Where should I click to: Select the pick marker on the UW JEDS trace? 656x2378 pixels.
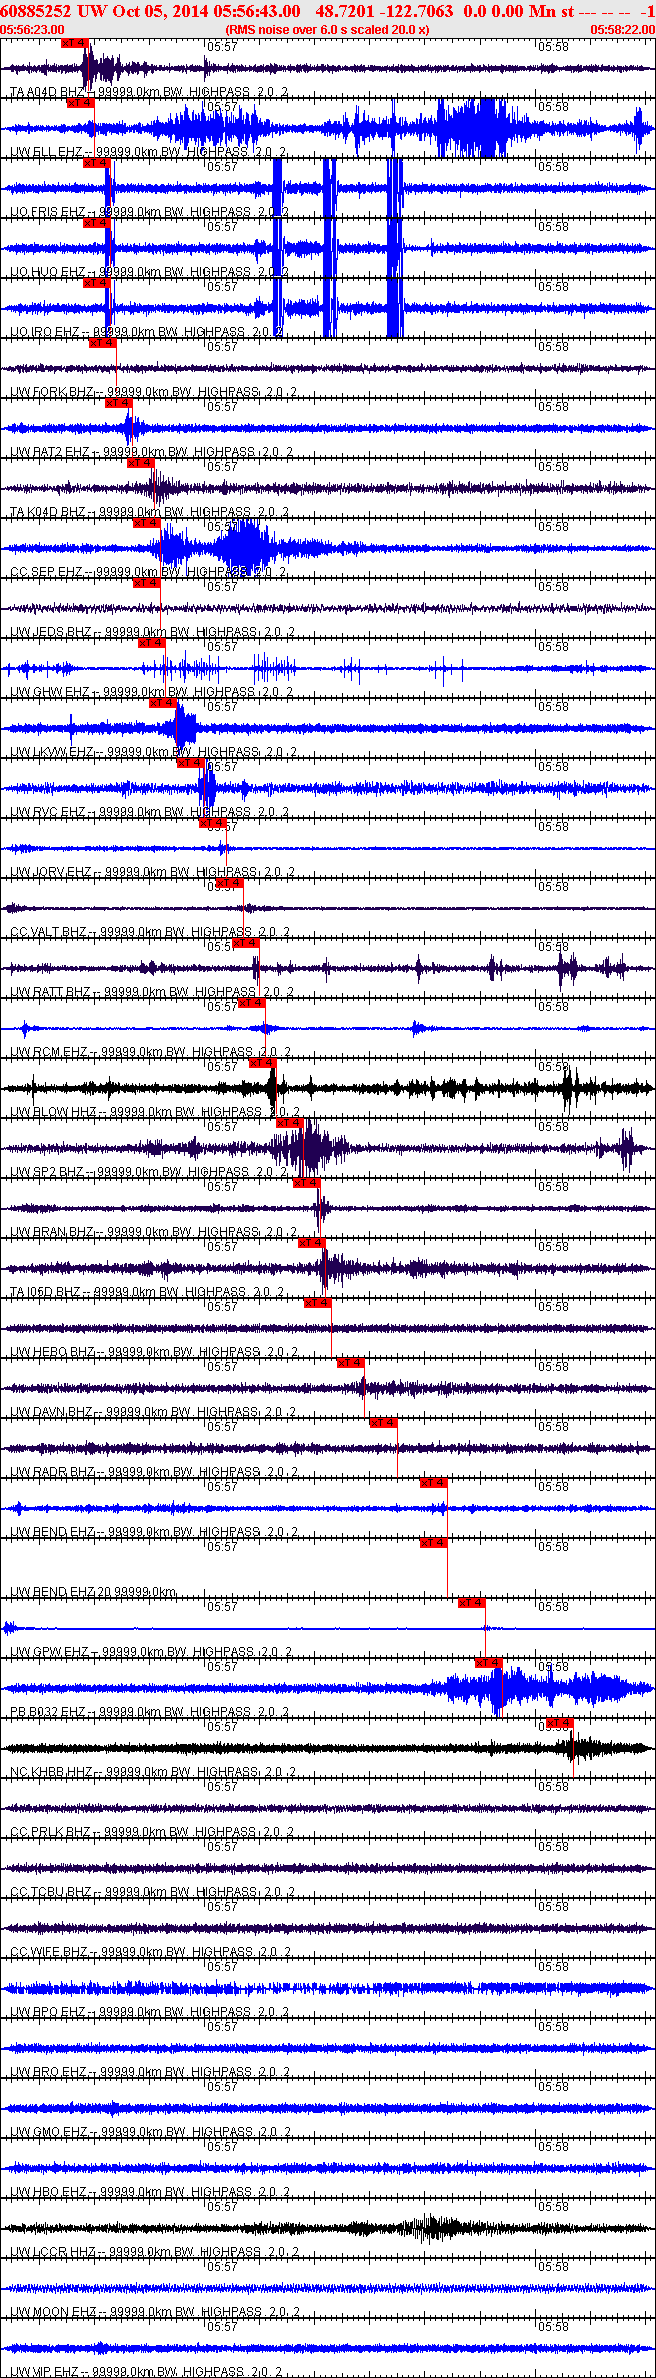point(147,583)
